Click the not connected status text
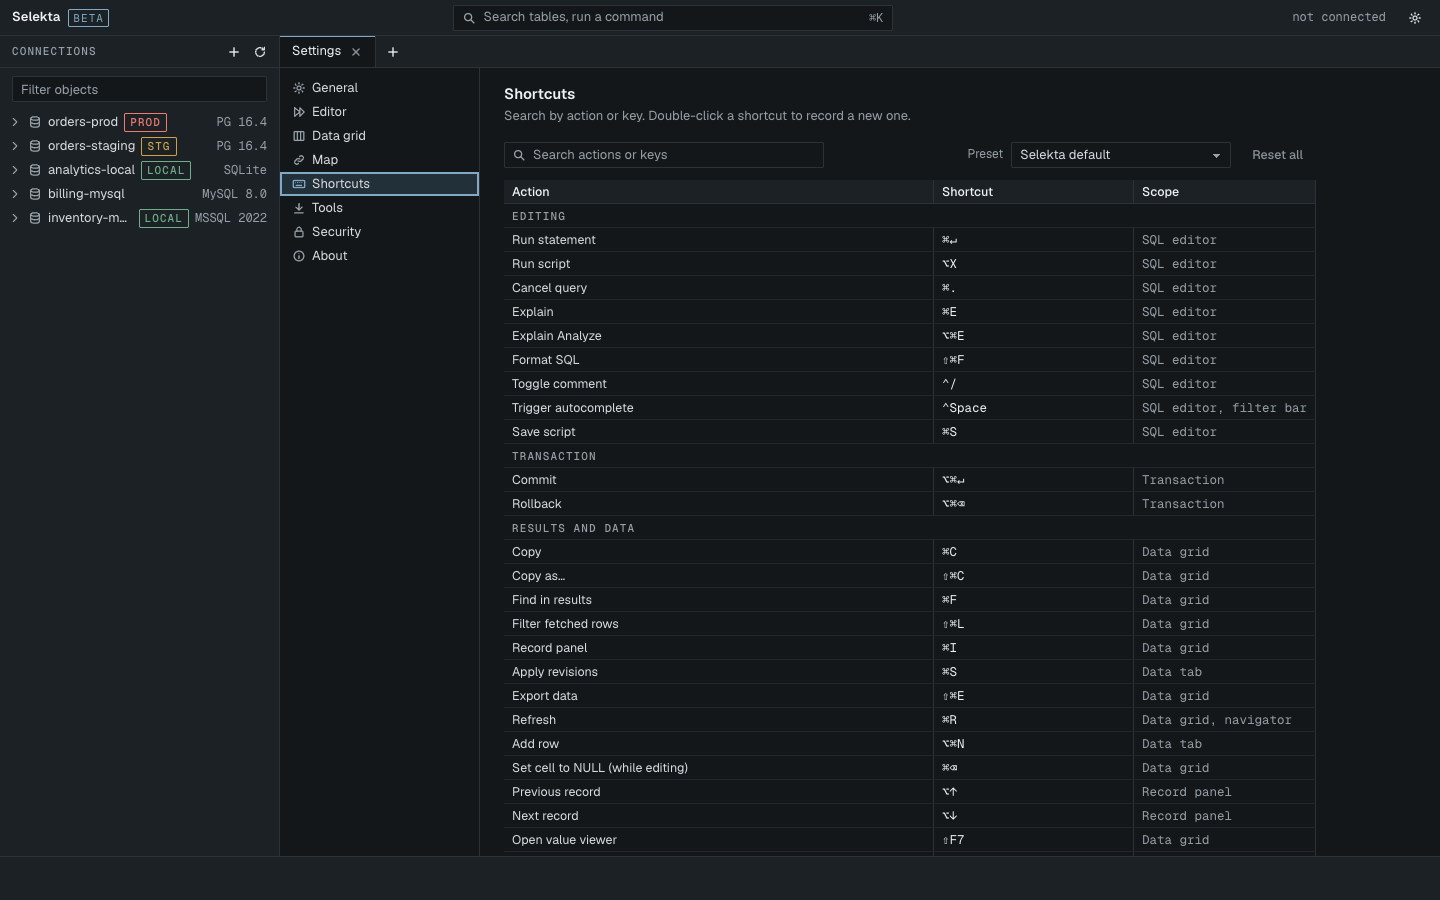 (1338, 18)
